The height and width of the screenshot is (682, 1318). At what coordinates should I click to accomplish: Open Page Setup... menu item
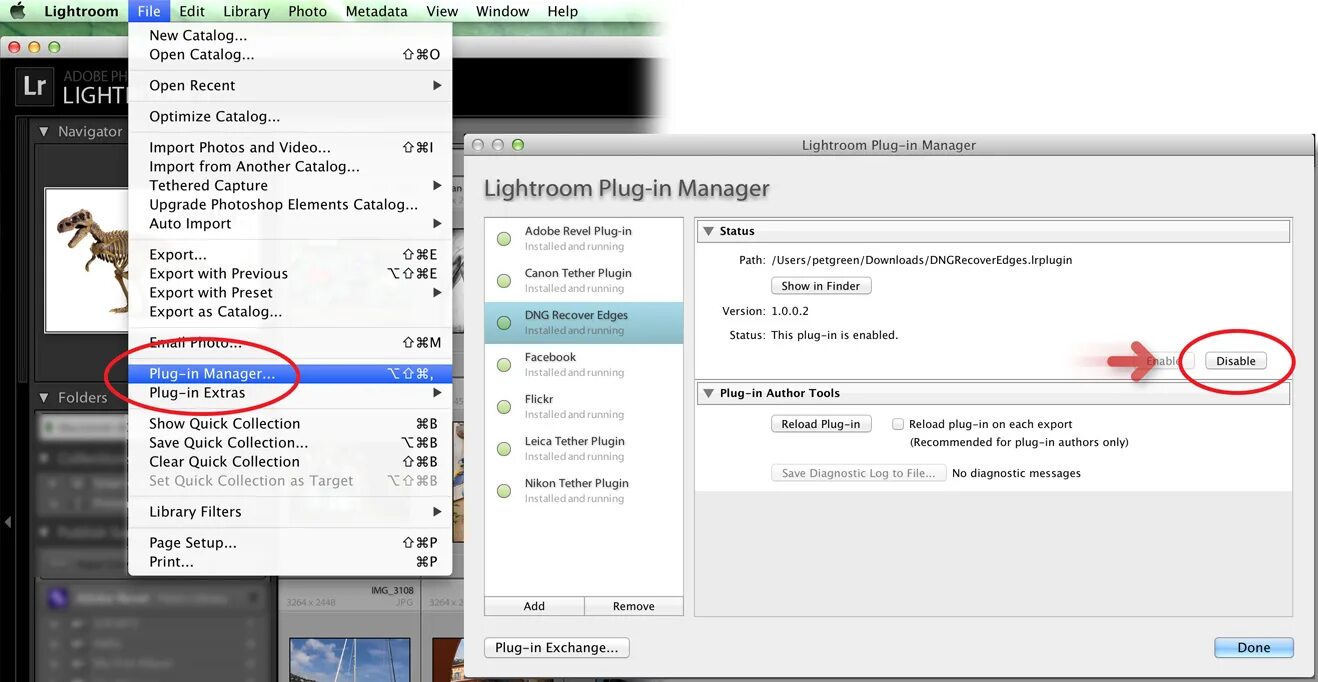point(290,542)
